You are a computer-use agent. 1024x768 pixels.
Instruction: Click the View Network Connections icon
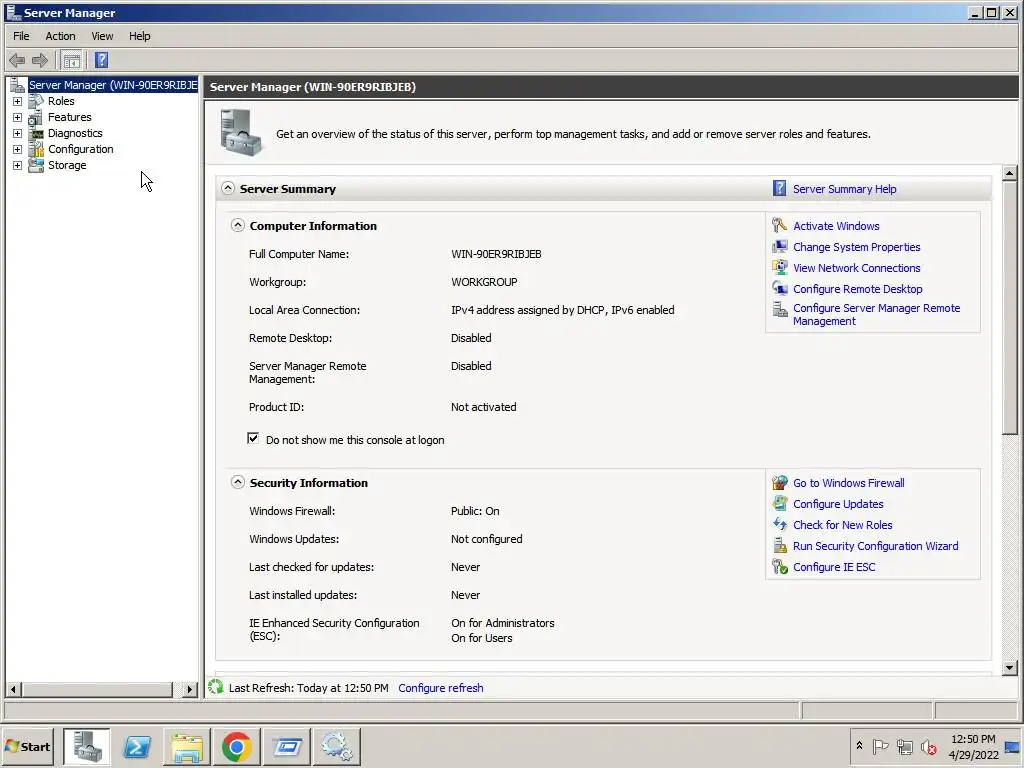(780, 268)
